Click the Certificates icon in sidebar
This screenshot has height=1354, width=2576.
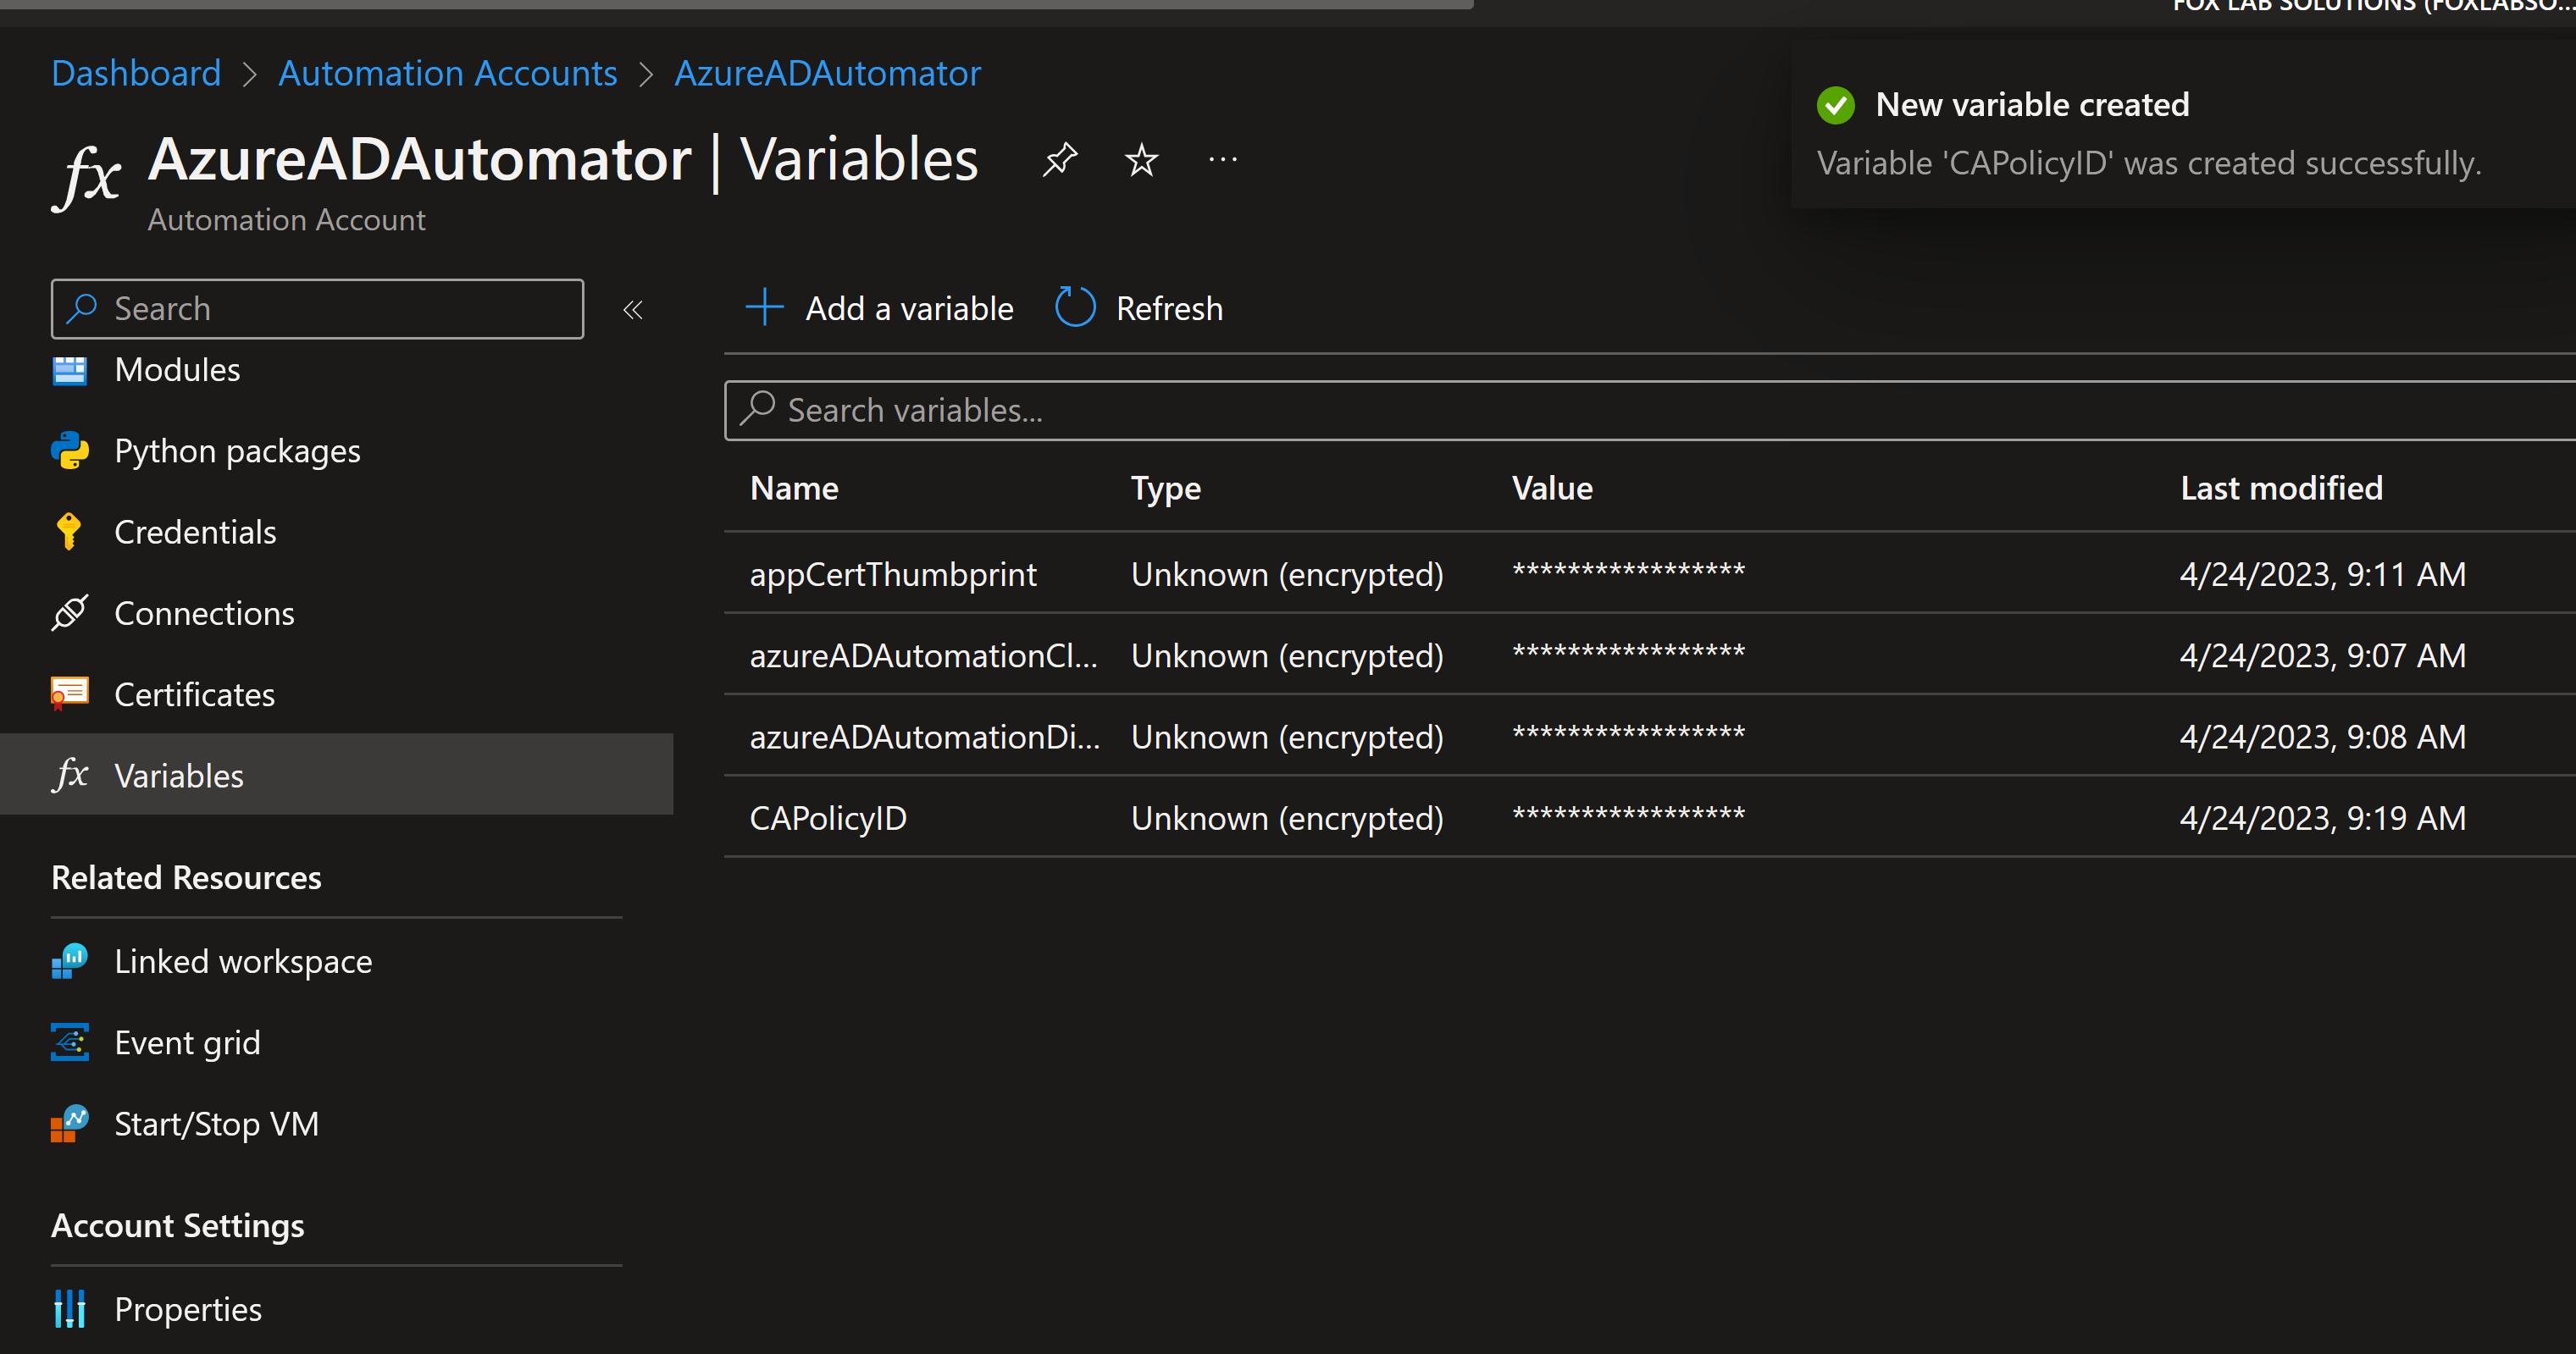pyautogui.click(x=70, y=694)
